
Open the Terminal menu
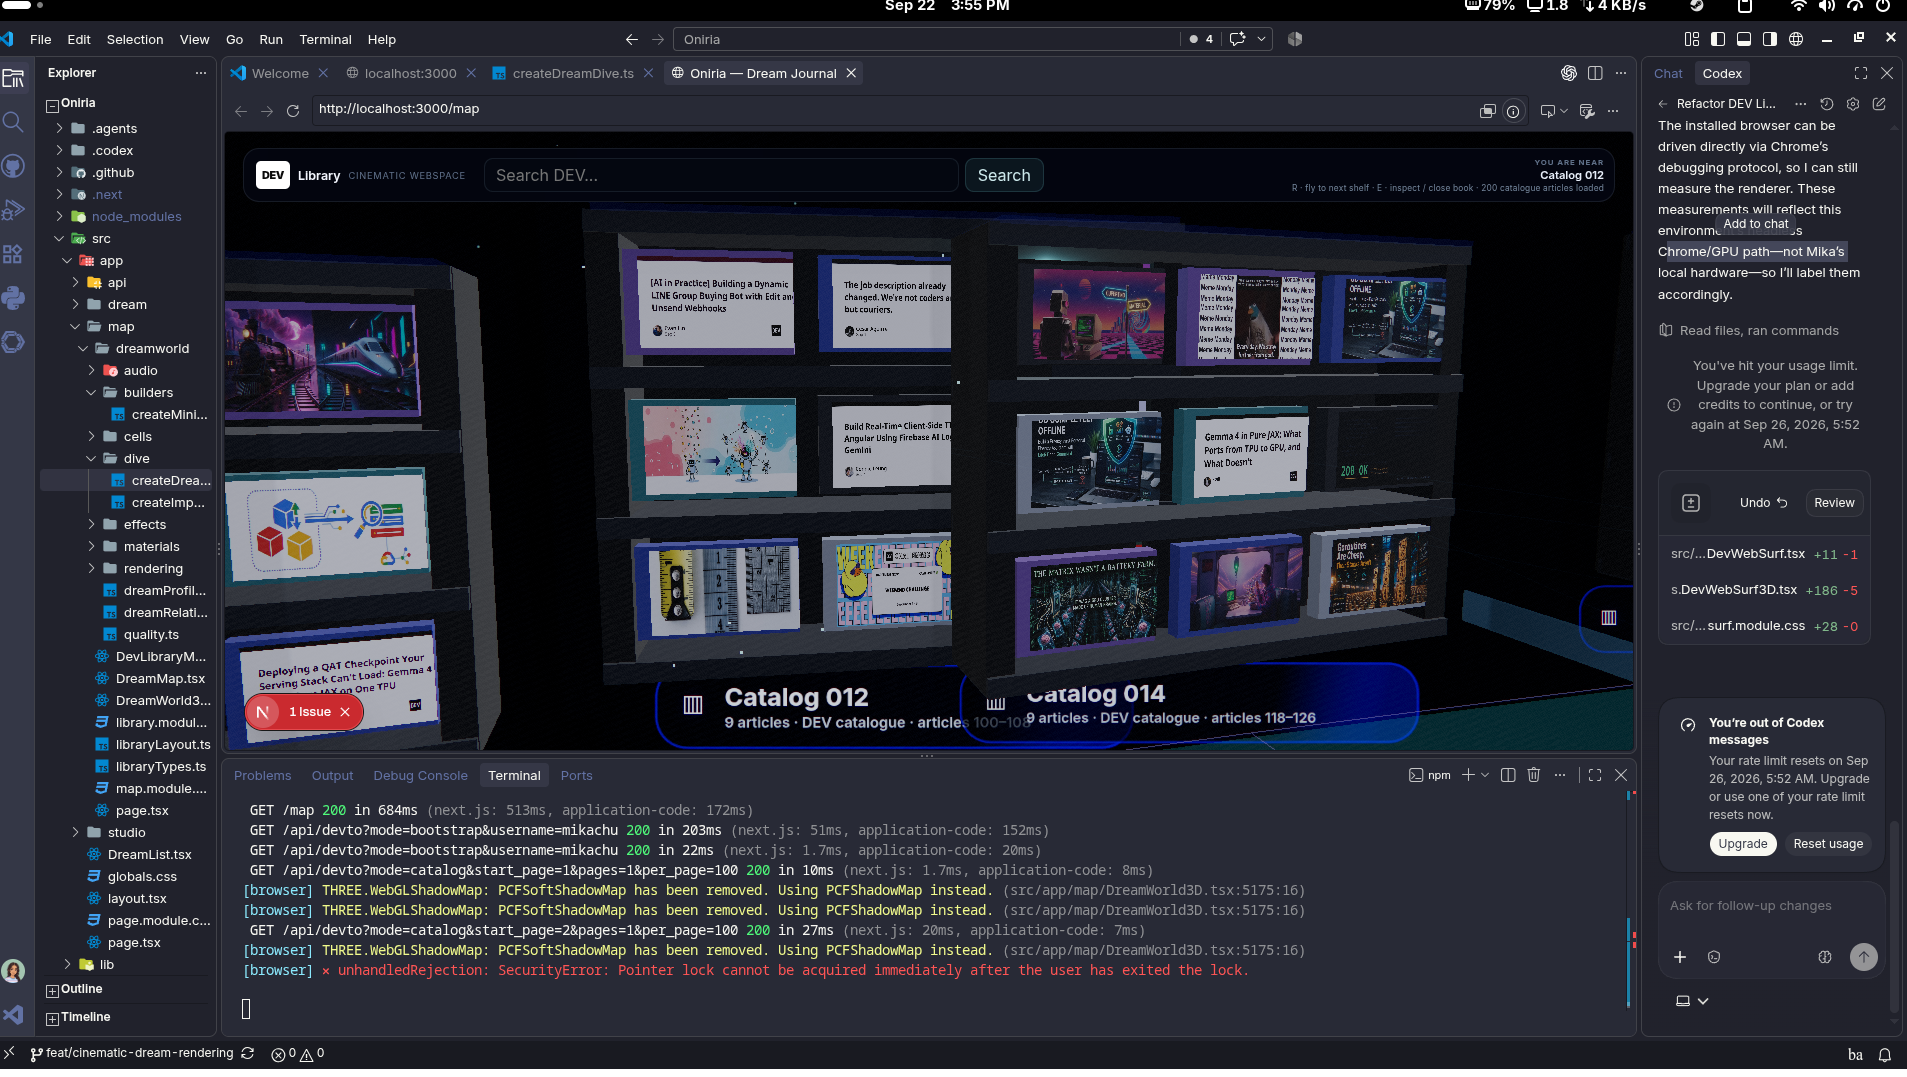pyautogui.click(x=325, y=39)
